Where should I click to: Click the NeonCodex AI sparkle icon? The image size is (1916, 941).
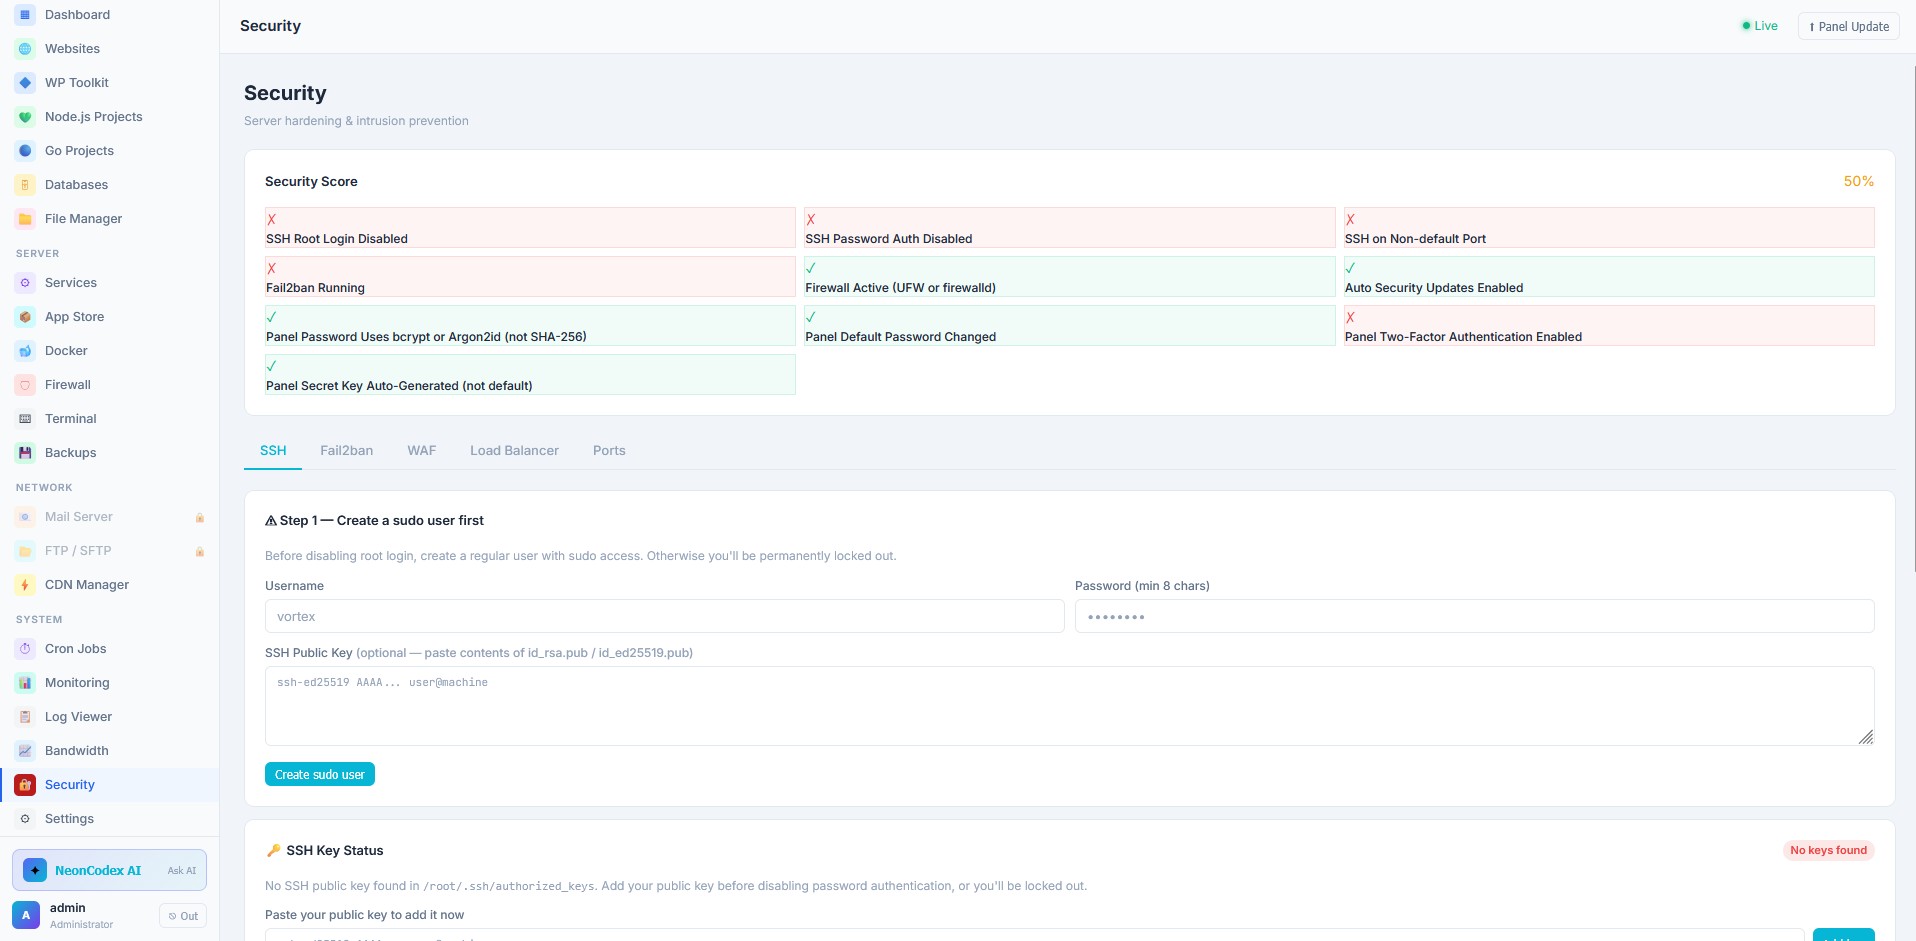coord(35,870)
